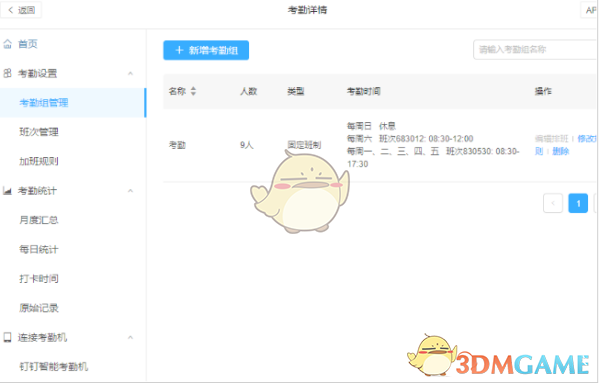Click the 返回 back button
The height and width of the screenshot is (383, 600).
pos(21,10)
